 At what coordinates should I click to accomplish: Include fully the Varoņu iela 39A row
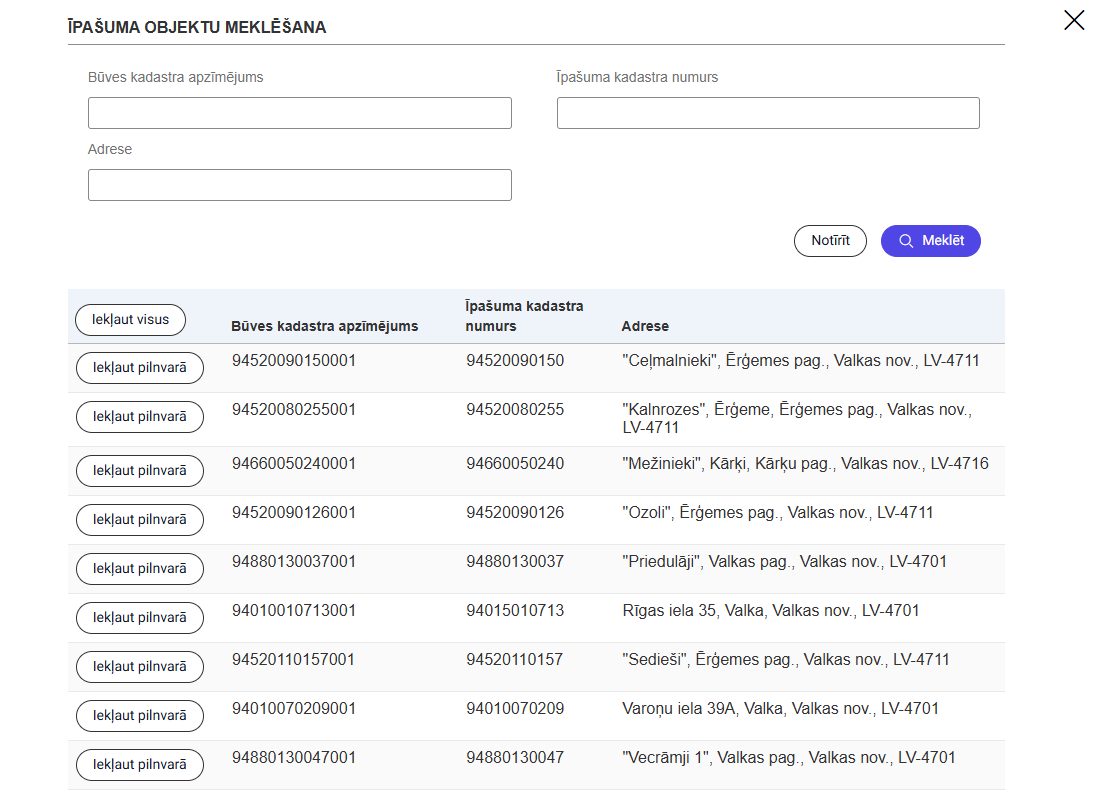click(140, 716)
